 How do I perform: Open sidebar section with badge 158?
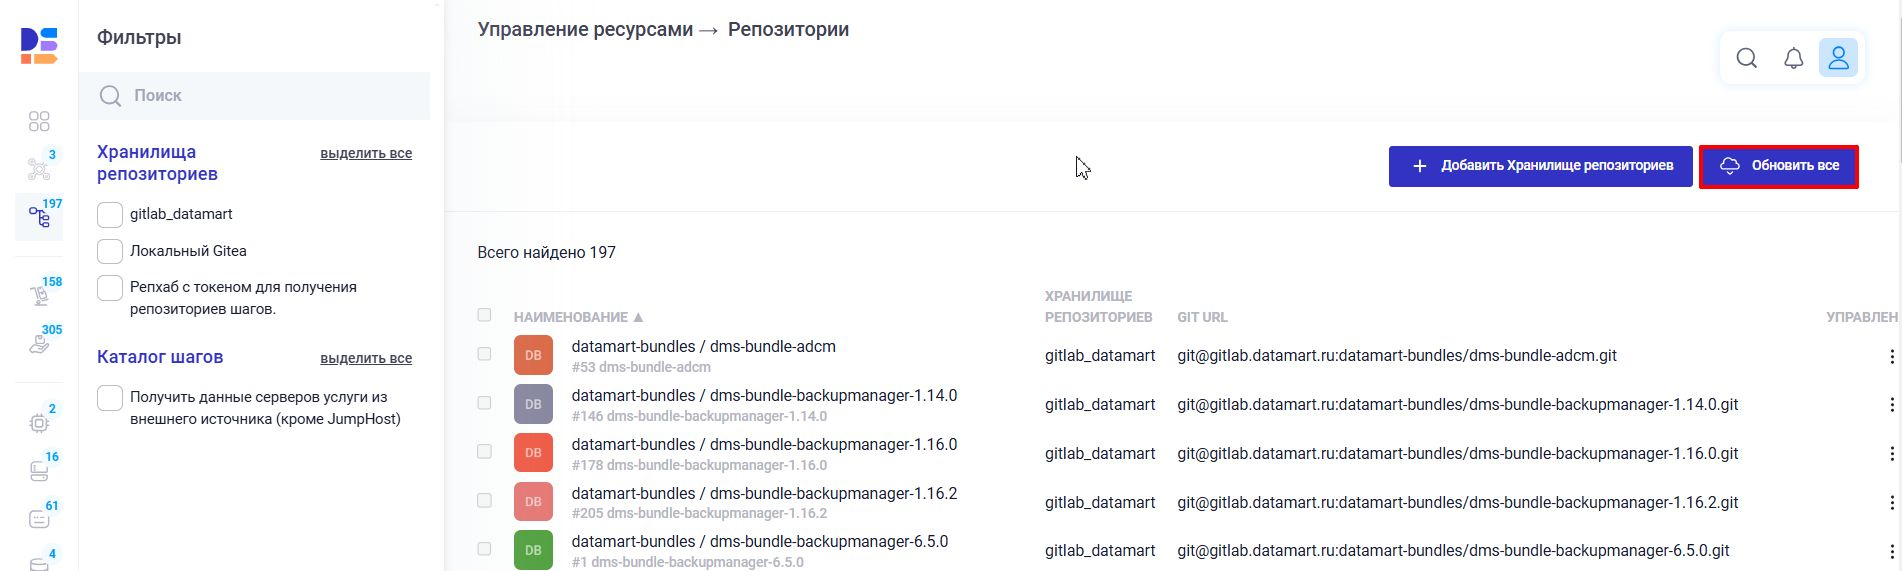point(39,295)
